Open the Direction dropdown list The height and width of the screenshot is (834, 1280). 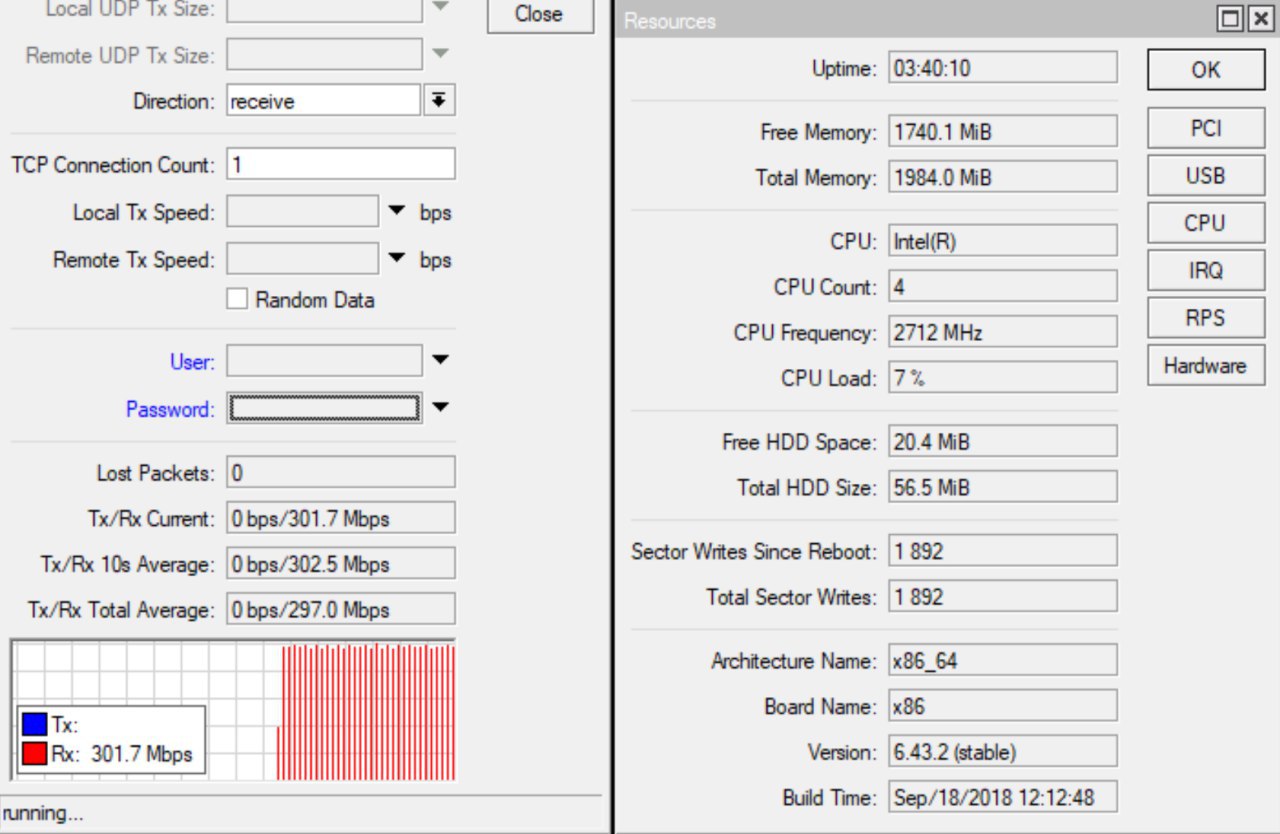(439, 101)
